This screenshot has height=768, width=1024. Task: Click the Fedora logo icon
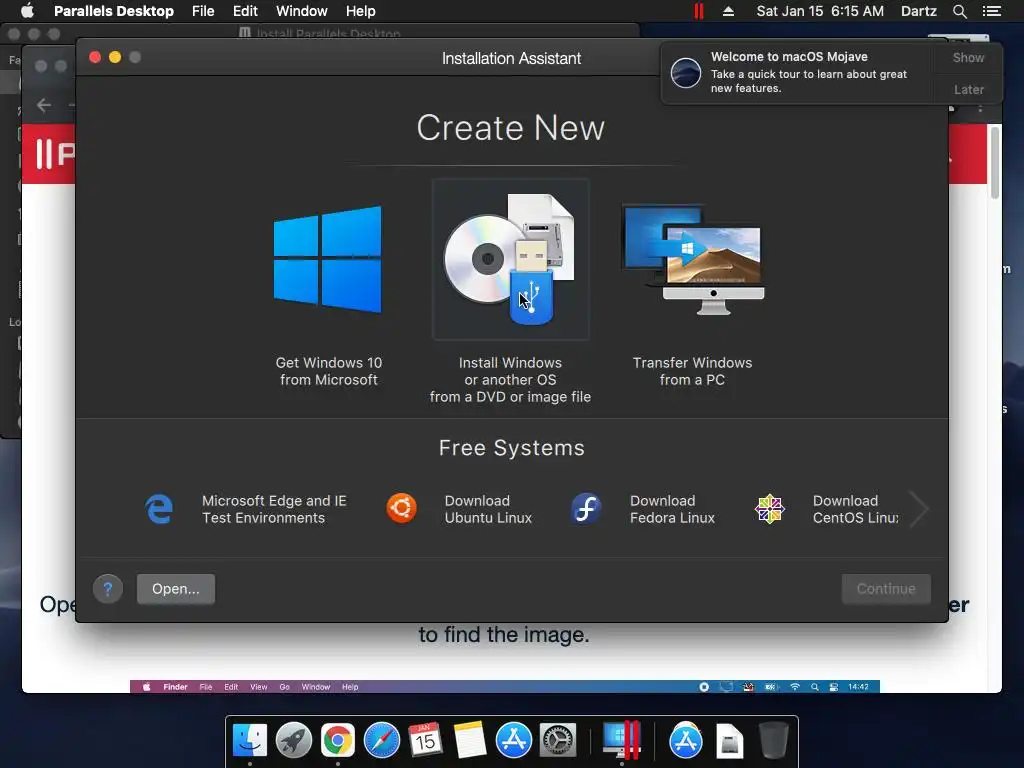point(586,509)
